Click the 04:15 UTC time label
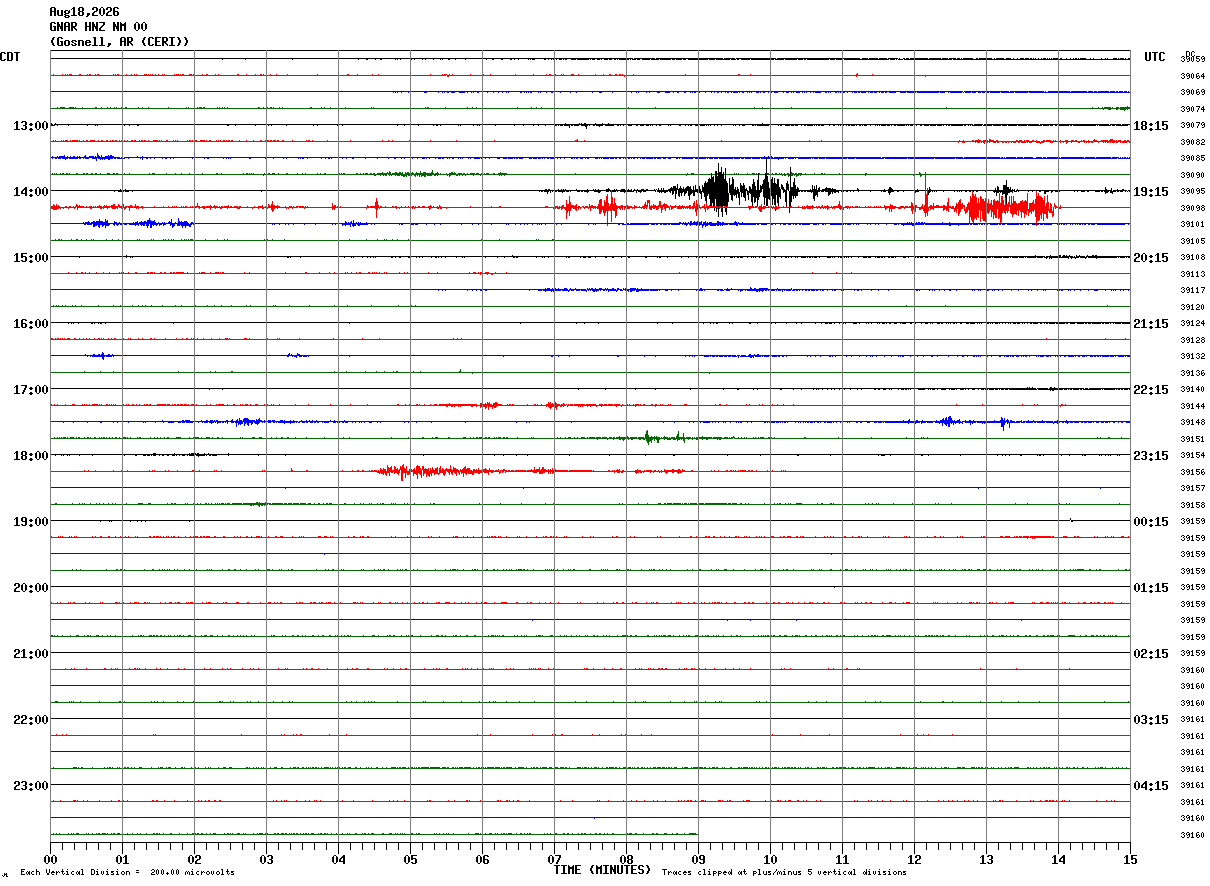The width and height of the screenshot is (1210, 886). click(x=1151, y=785)
